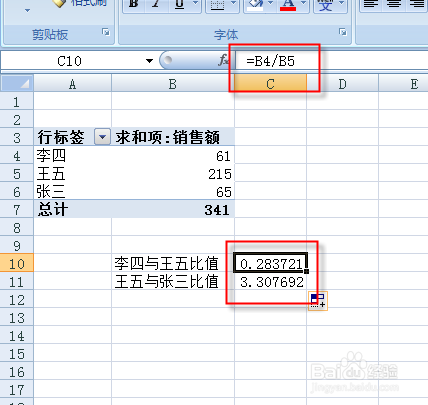
Task: Toggle italic formatting
Action: point(155,5)
